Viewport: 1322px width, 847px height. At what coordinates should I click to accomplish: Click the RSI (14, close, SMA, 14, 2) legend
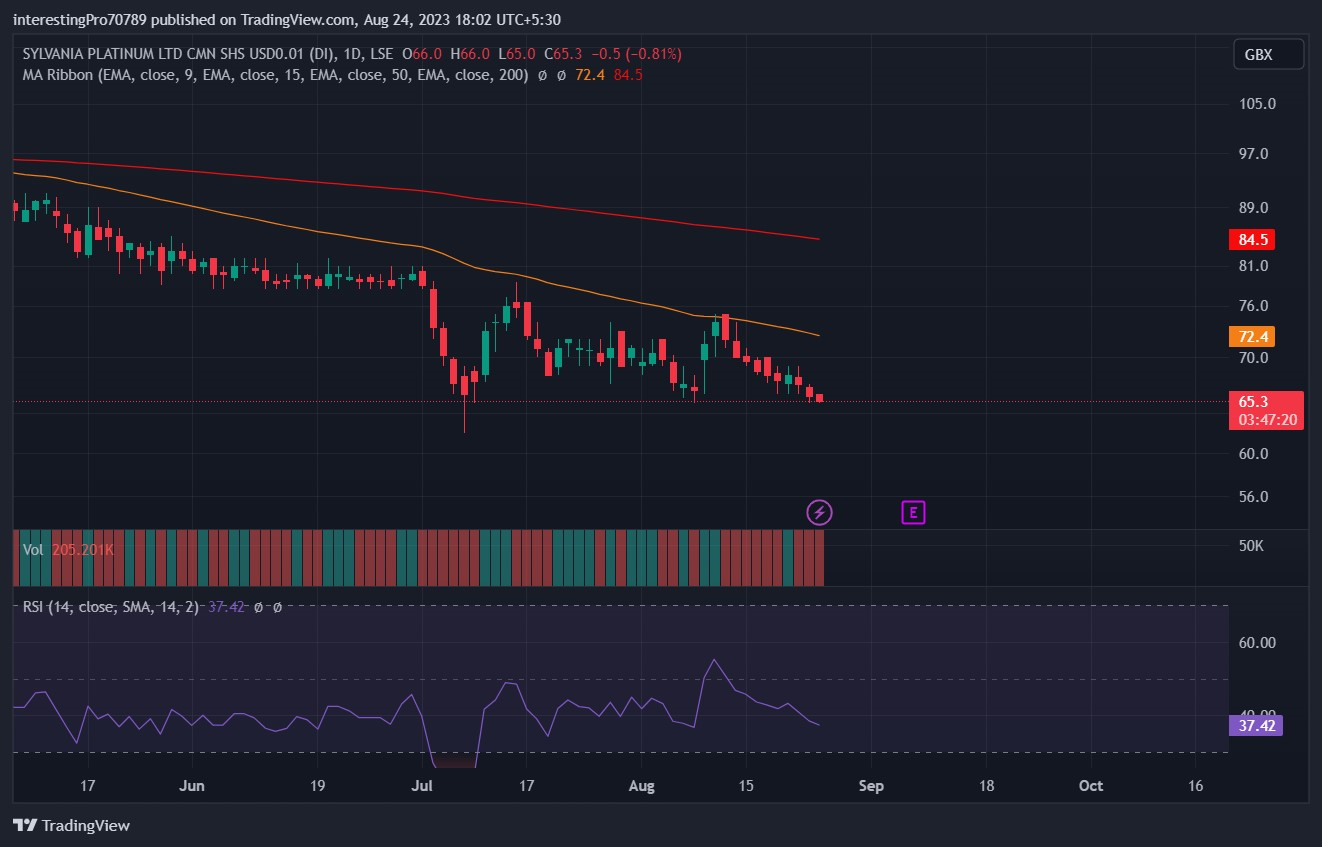112,606
